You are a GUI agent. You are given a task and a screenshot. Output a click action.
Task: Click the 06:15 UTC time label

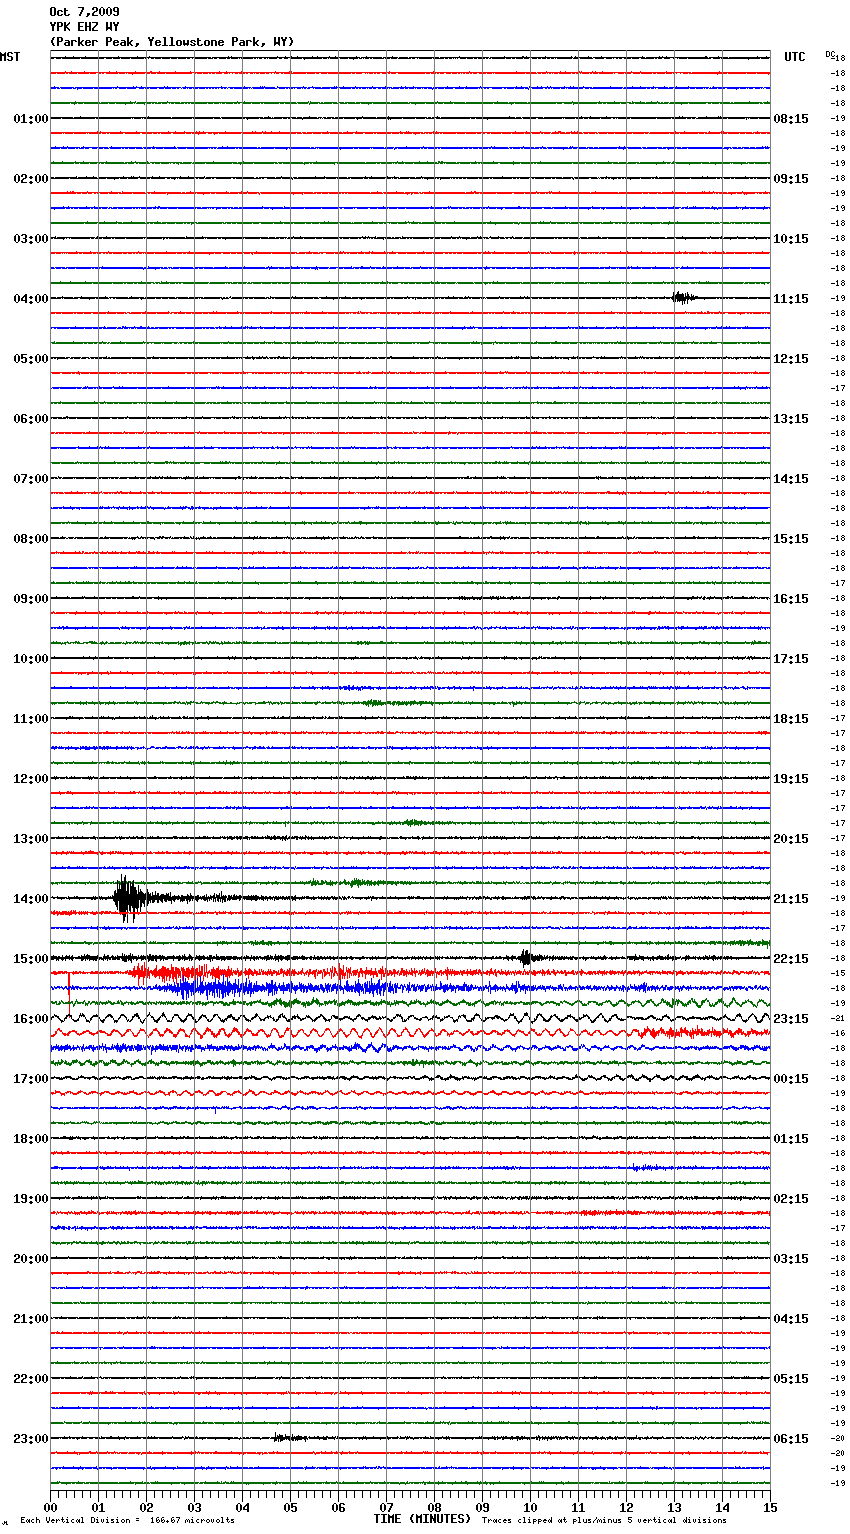tap(791, 1439)
